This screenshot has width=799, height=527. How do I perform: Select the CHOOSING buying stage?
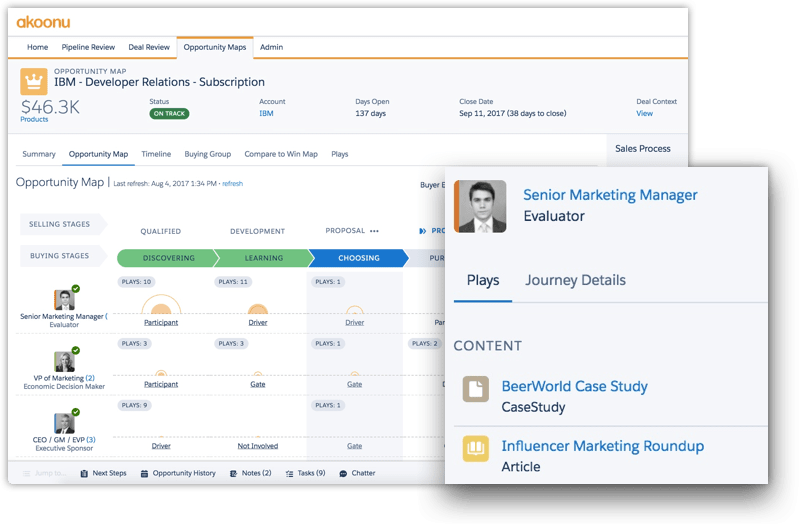(x=359, y=258)
